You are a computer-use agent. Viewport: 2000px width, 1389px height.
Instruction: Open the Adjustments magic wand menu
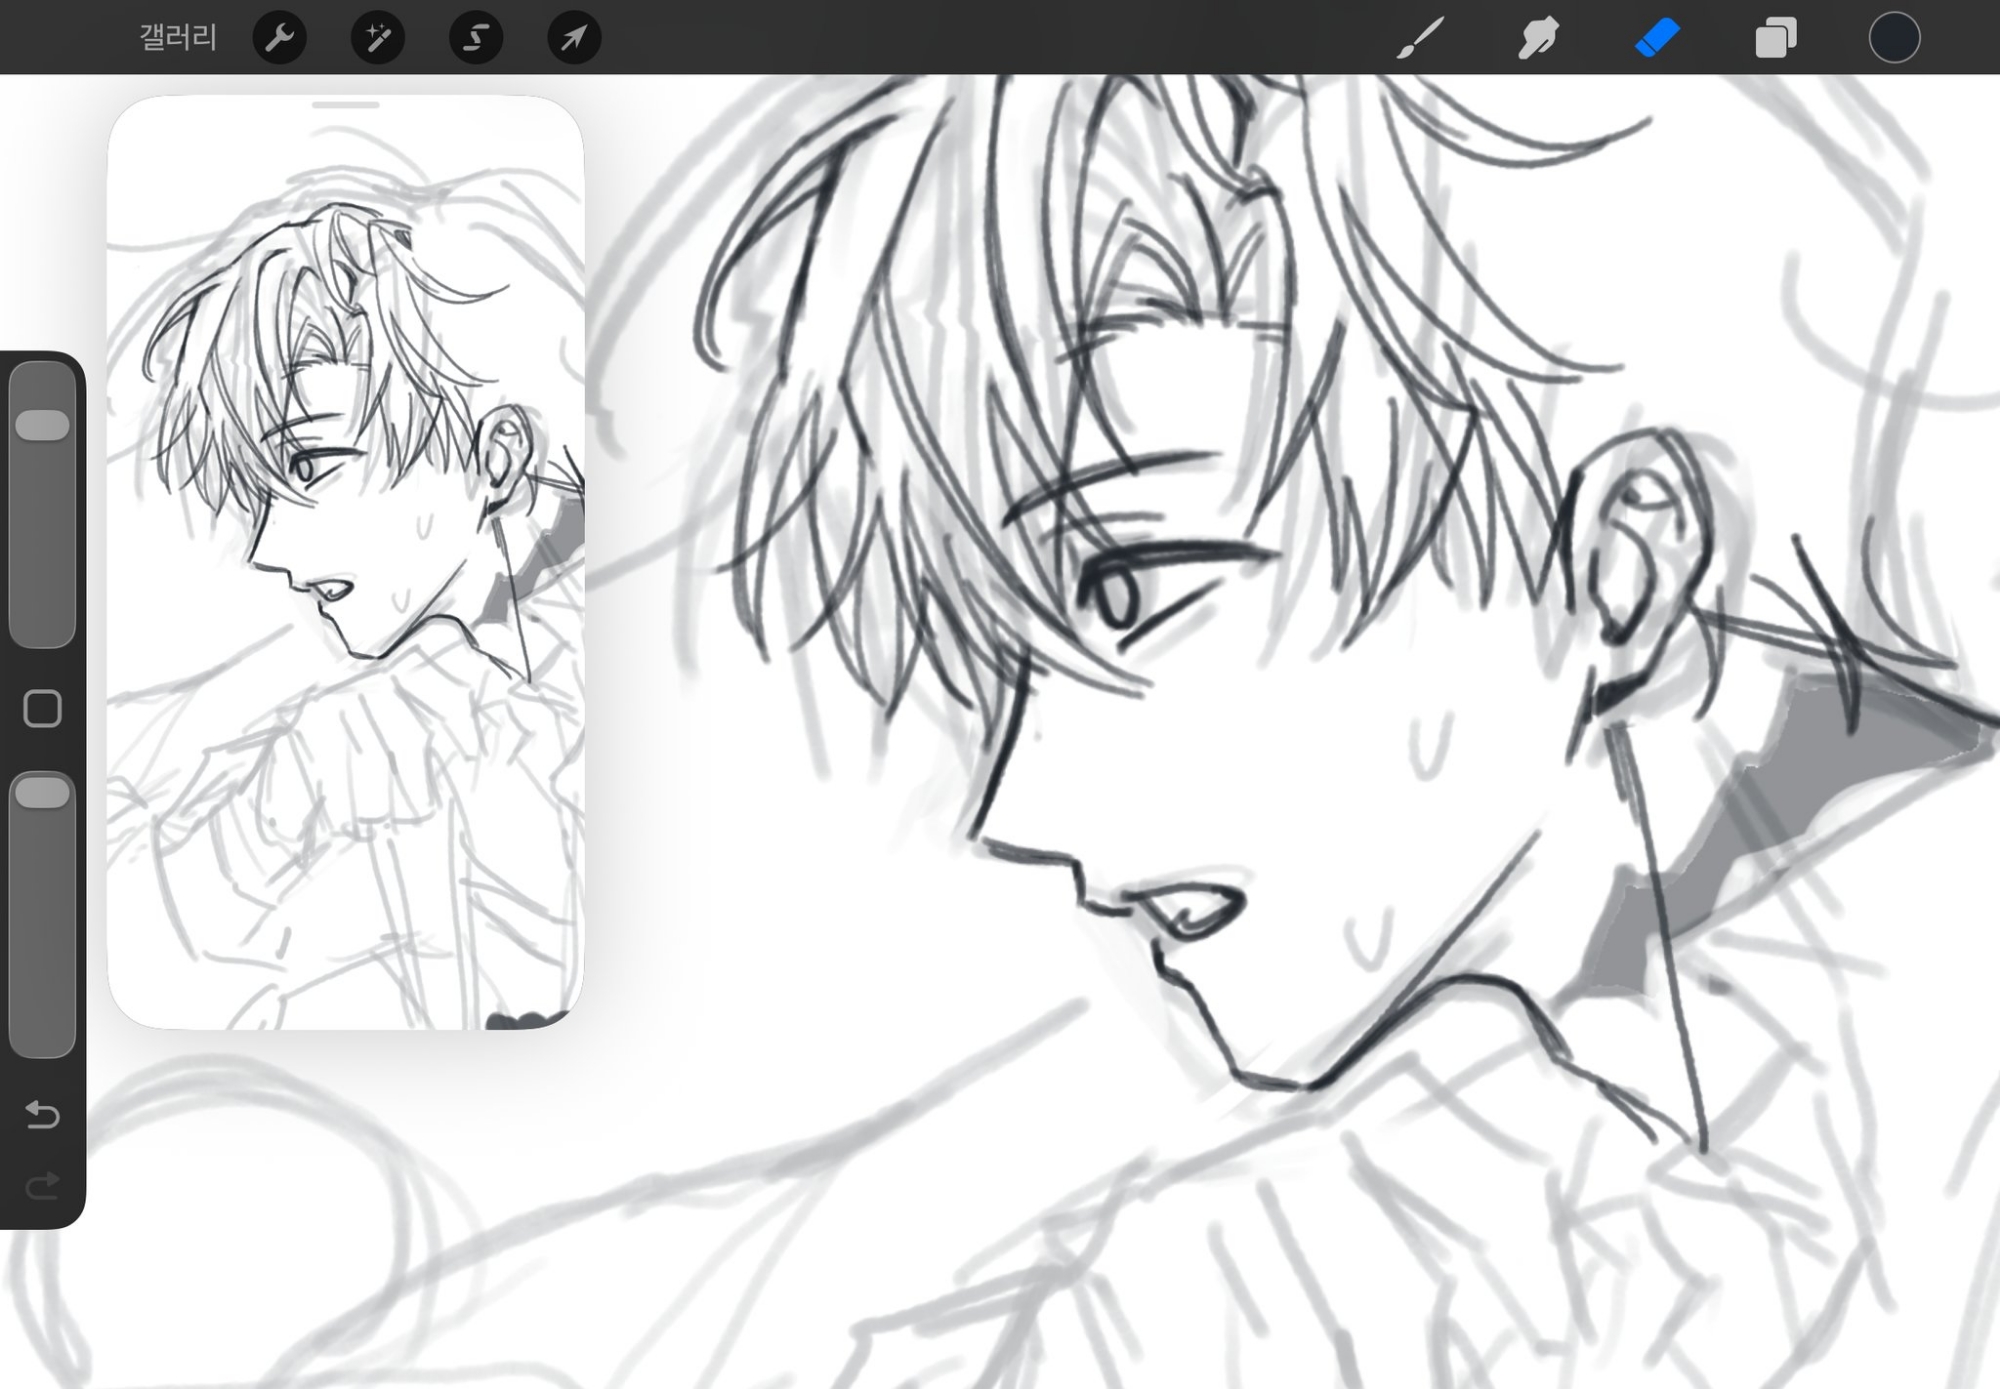pyautogui.click(x=378, y=38)
